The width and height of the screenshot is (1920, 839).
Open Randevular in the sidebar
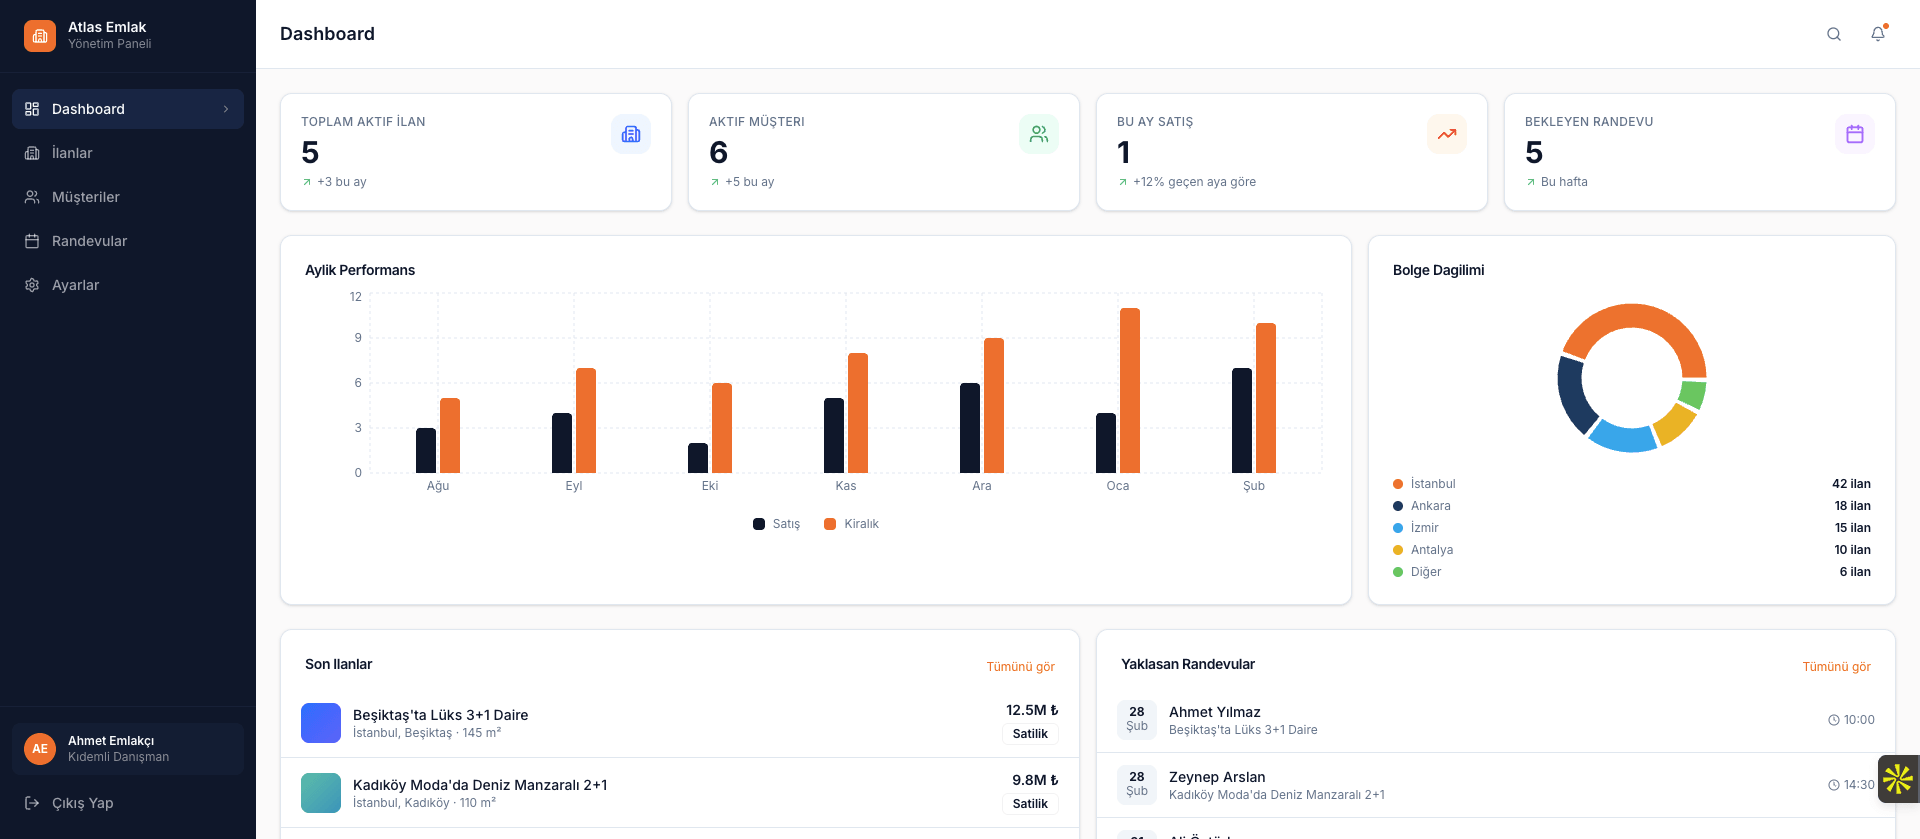(128, 241)
